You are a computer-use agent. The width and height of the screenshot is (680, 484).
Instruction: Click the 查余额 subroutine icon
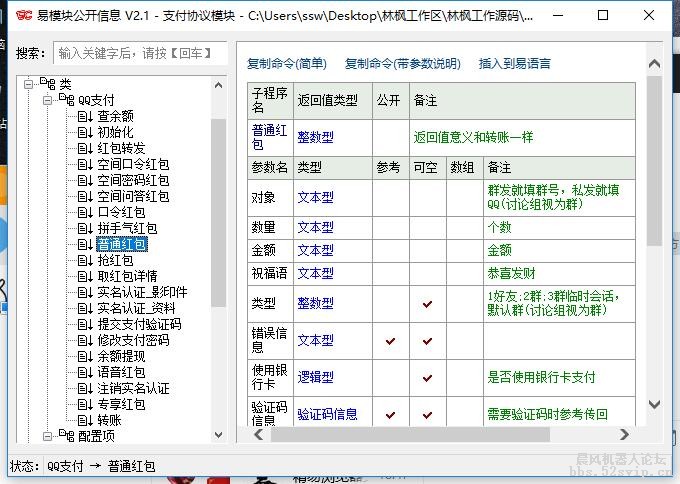point(85,116)
